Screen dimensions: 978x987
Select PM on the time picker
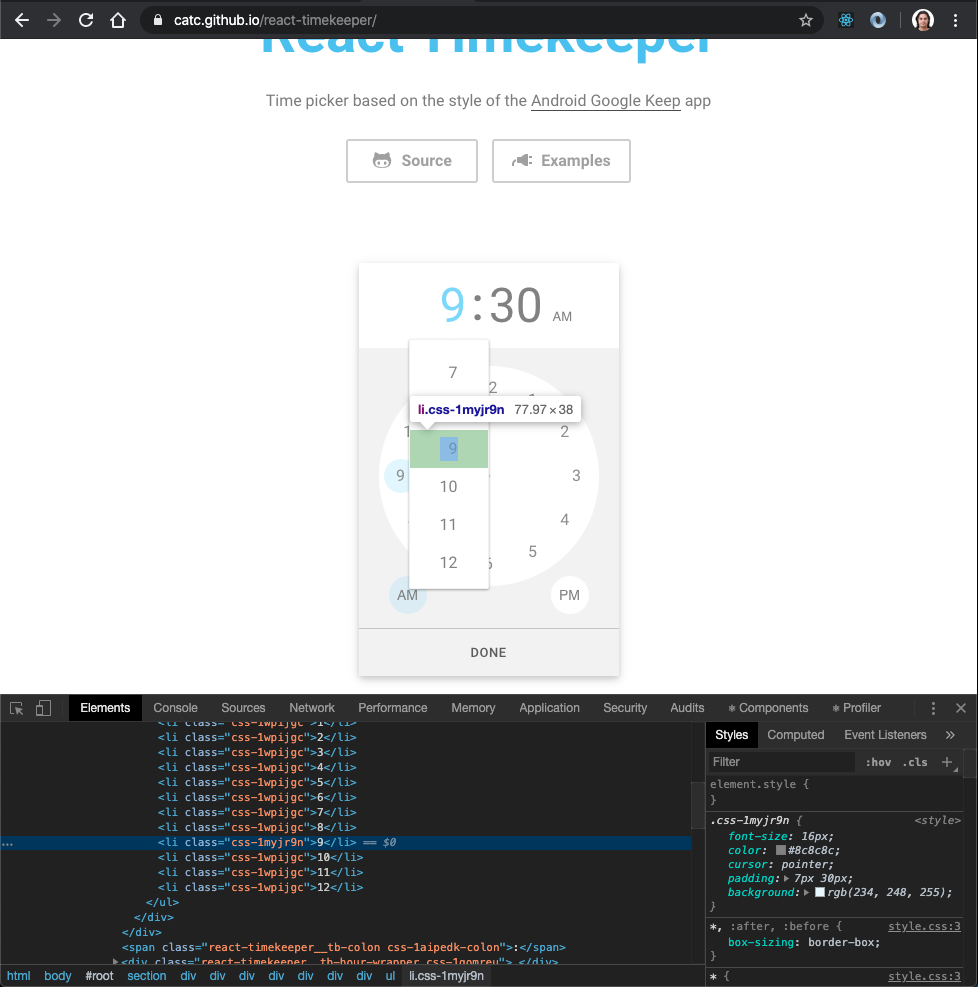[x=569, y=595]
